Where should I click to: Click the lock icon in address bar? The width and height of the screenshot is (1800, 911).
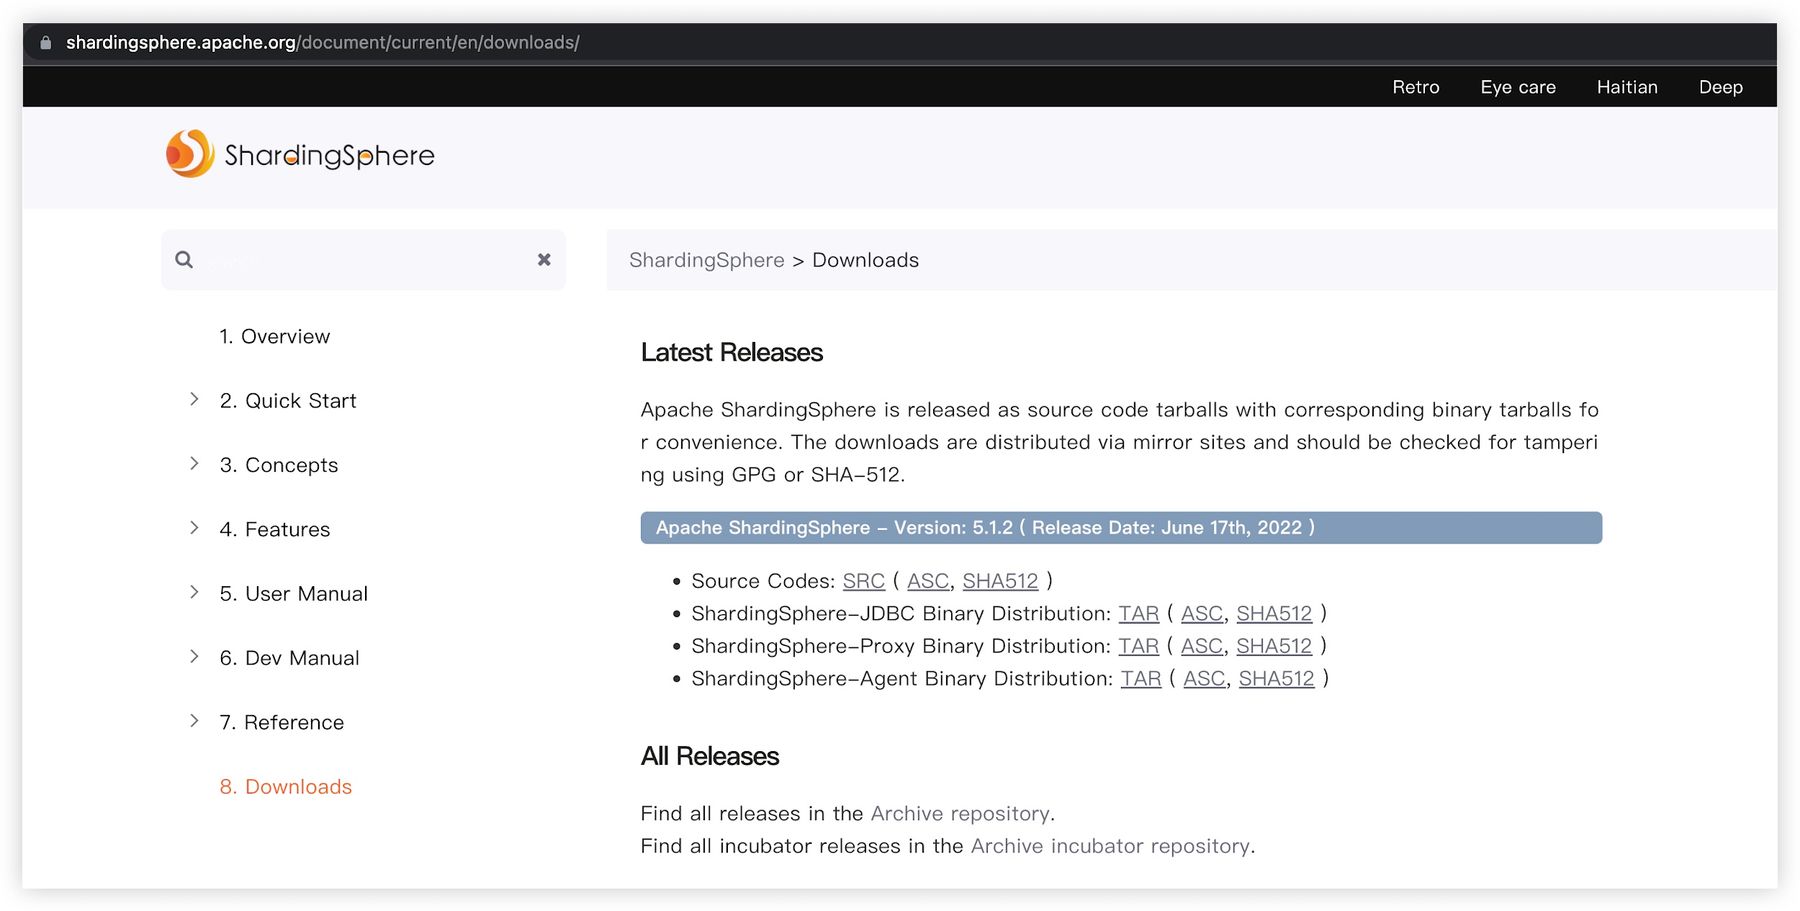tap(45, 43)
